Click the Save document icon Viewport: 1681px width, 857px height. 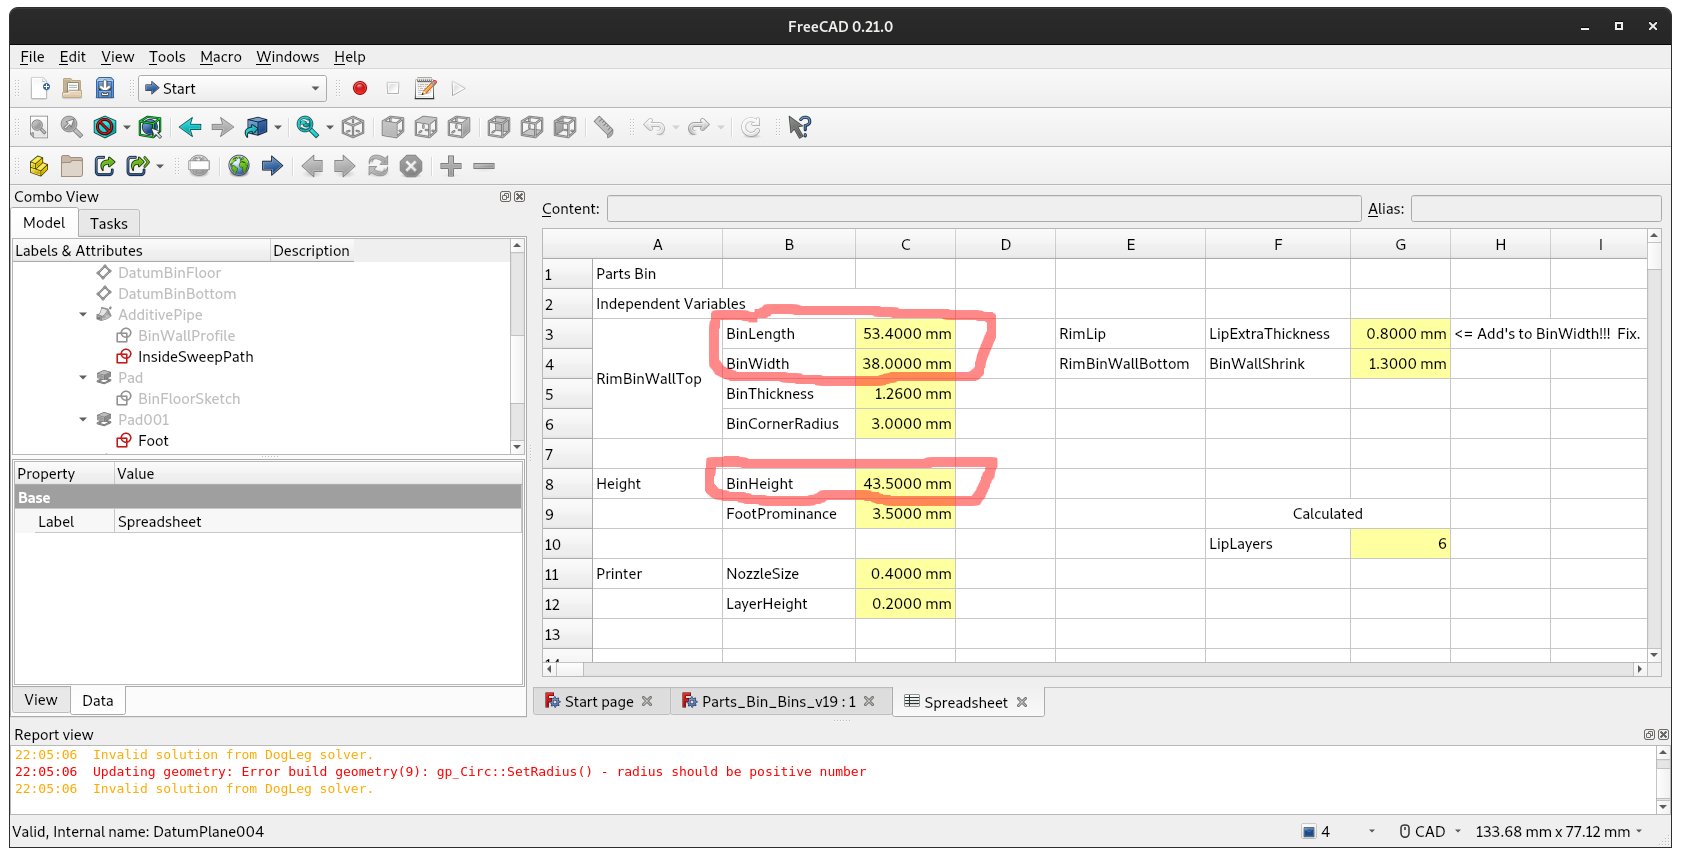click(x=105, y=88)
